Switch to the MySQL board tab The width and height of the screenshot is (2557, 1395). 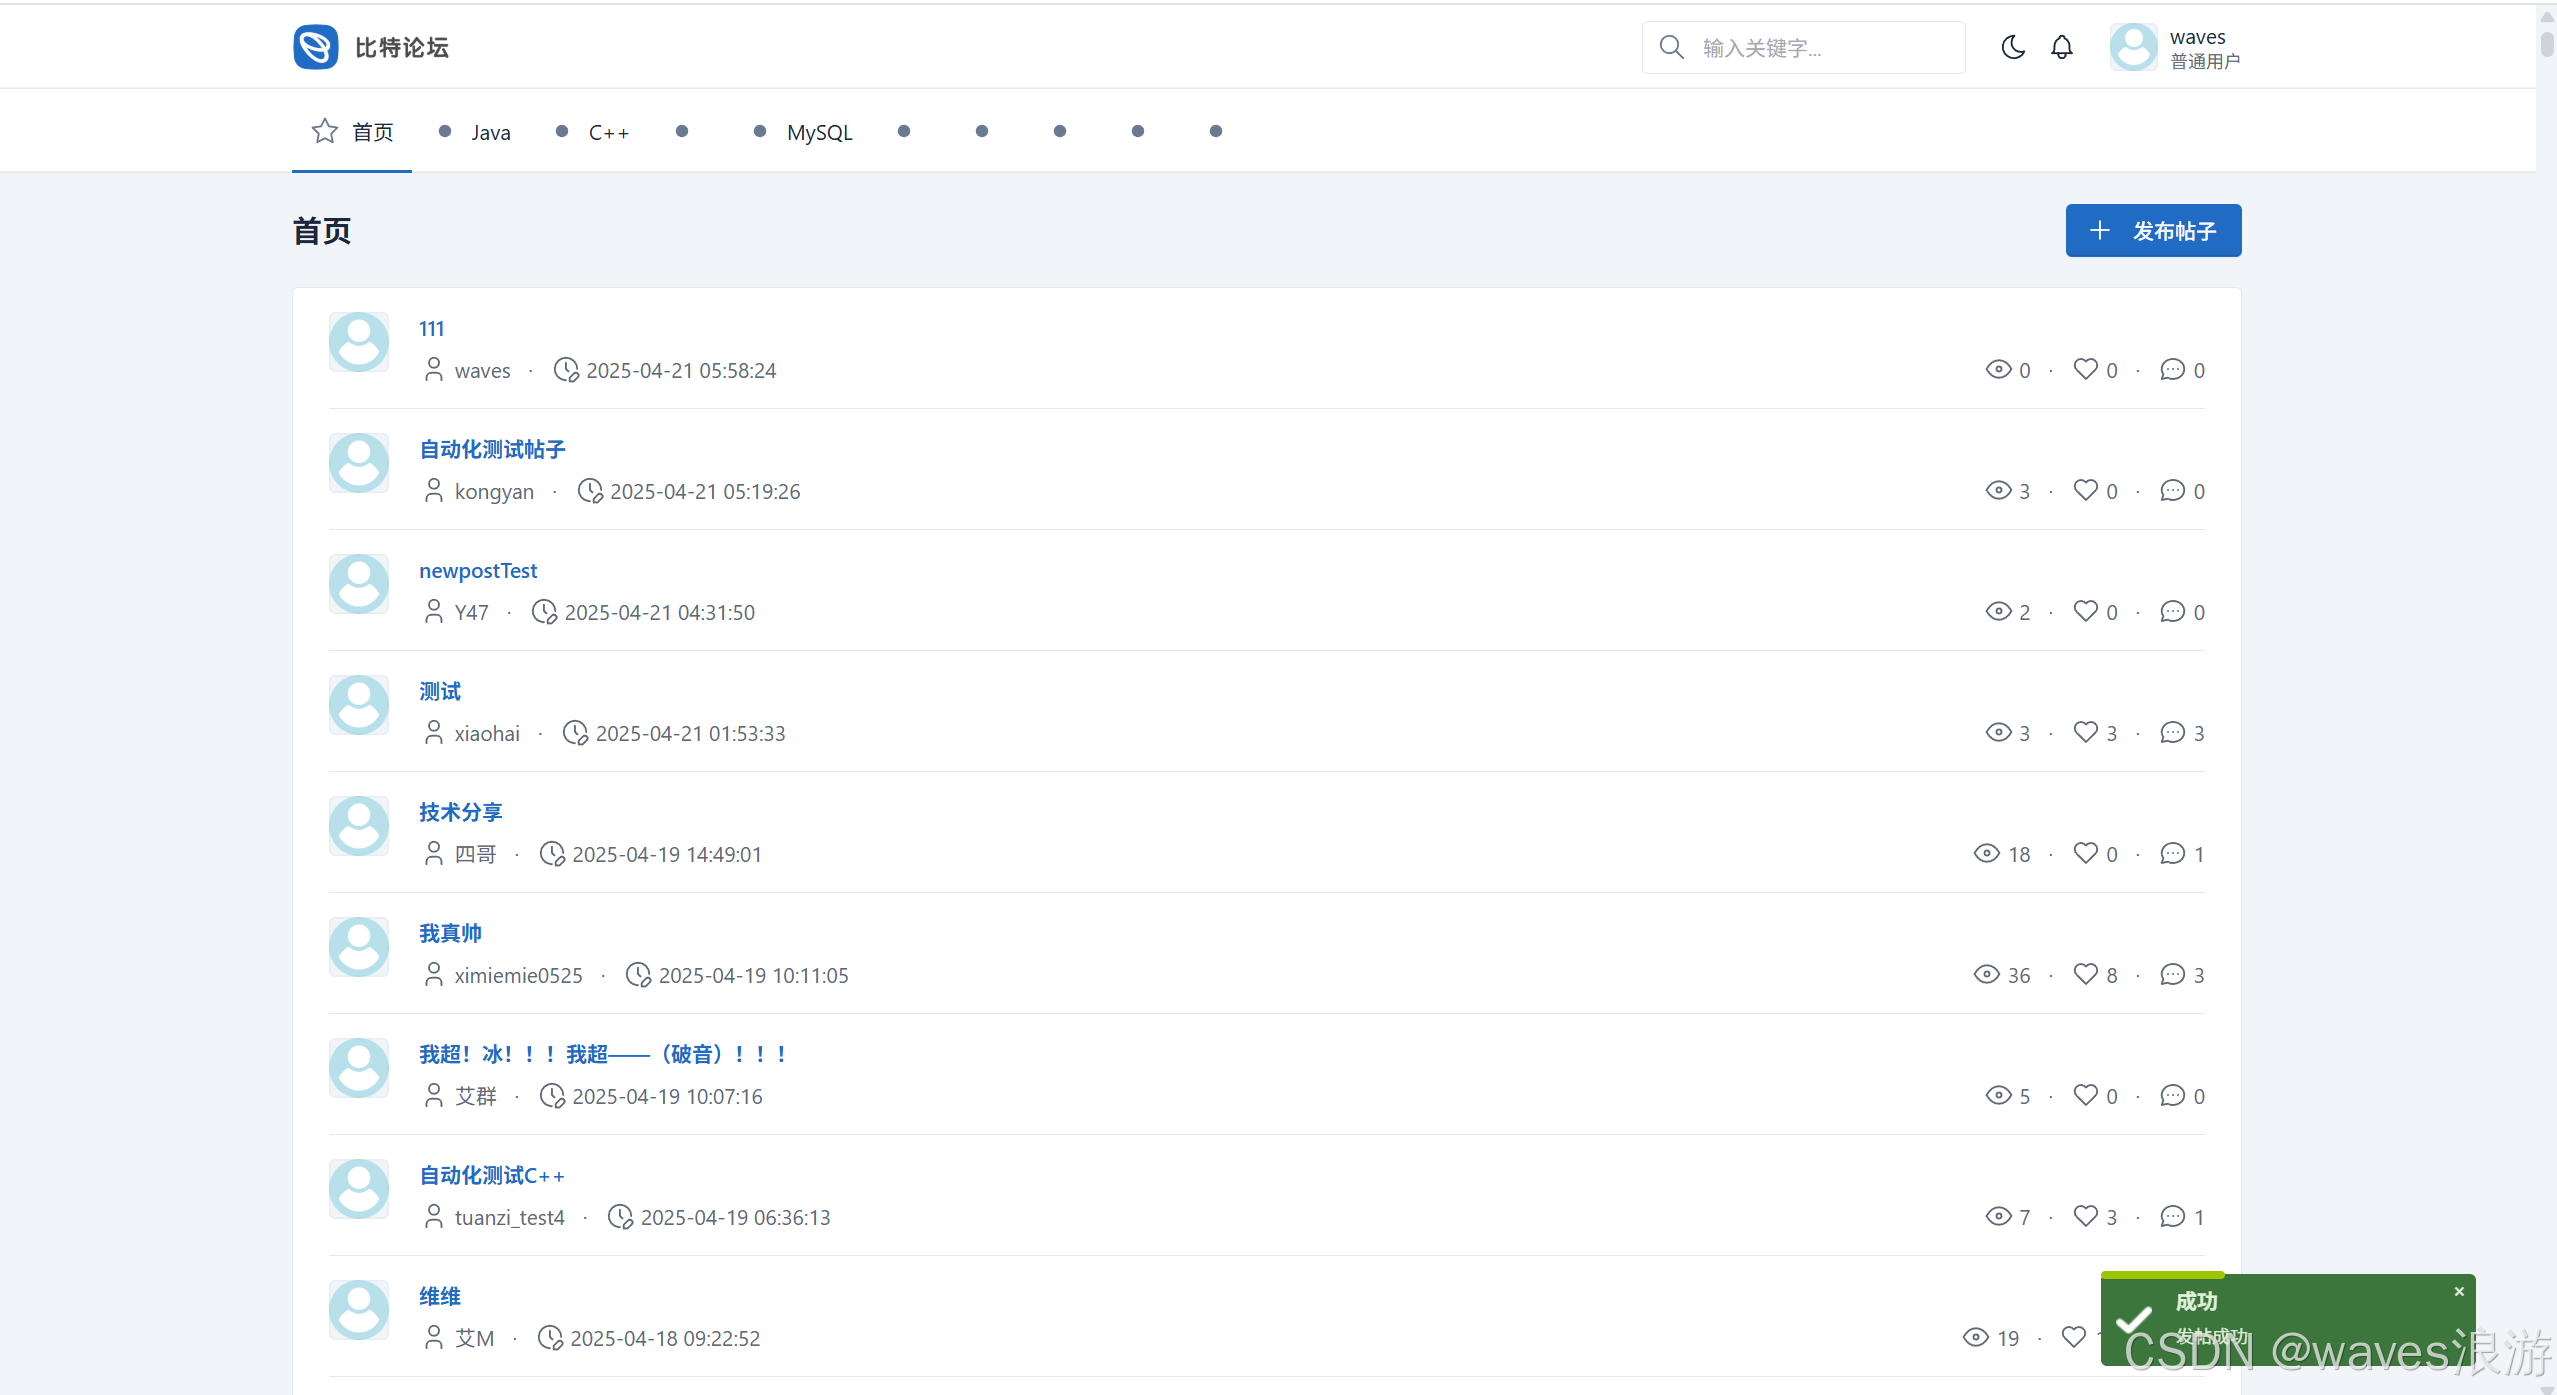point(819,132)
